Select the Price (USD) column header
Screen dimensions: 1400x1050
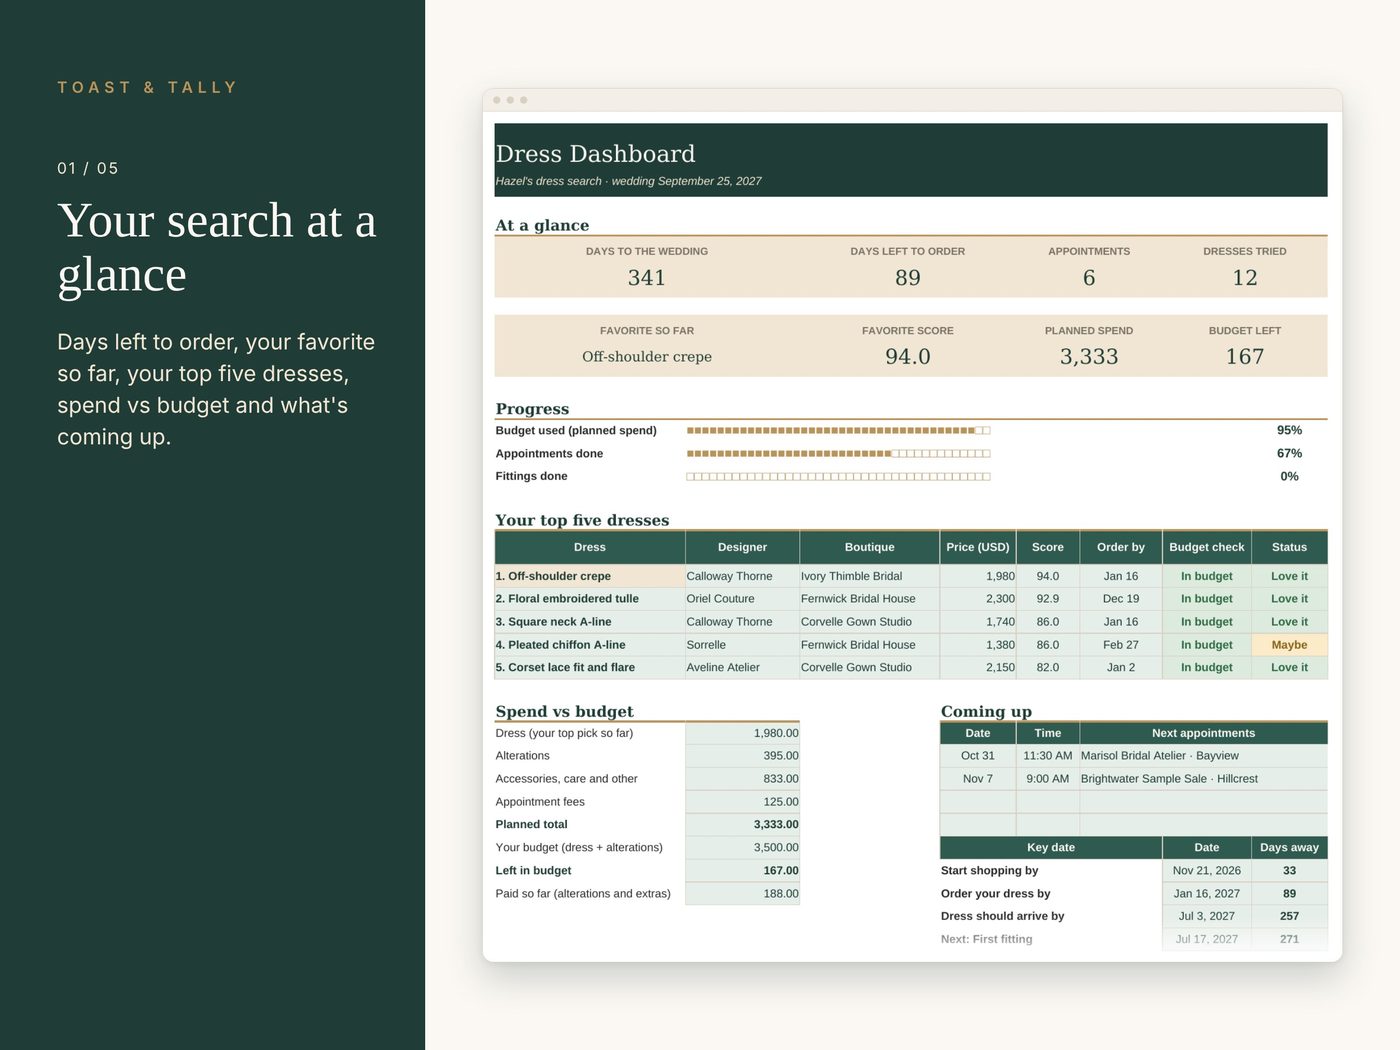[x=978, y=548]
